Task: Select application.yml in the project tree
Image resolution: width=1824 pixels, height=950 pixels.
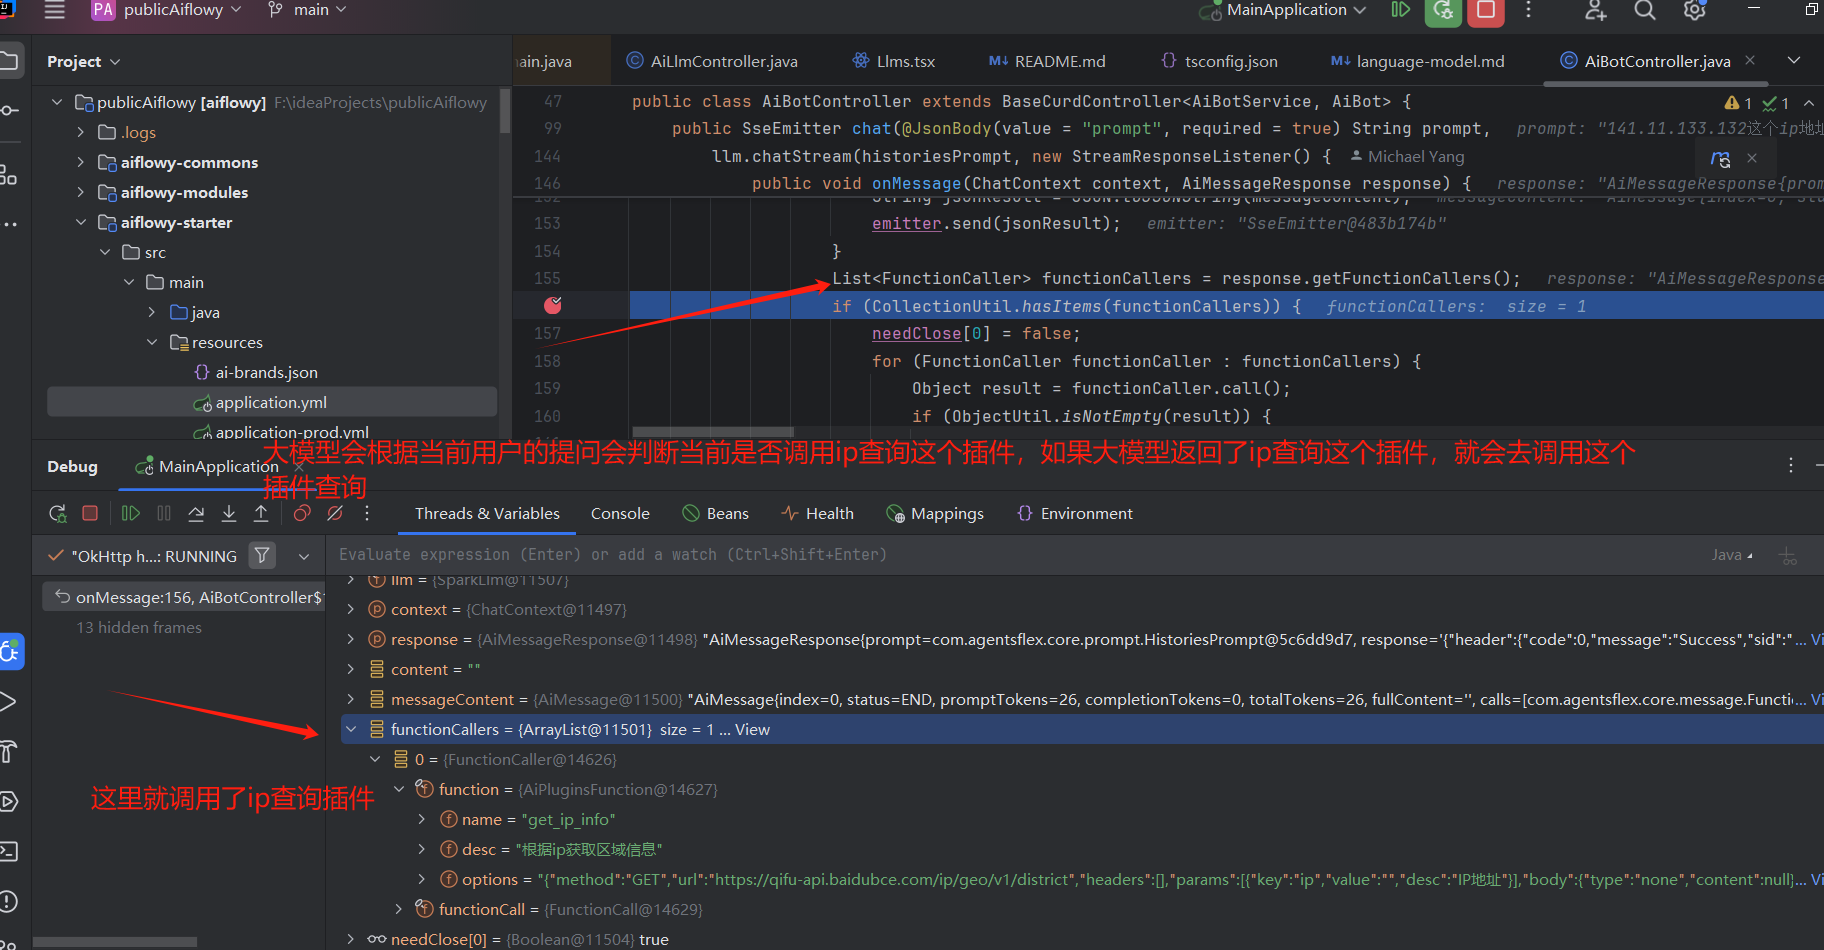Action: click(271, 402)
